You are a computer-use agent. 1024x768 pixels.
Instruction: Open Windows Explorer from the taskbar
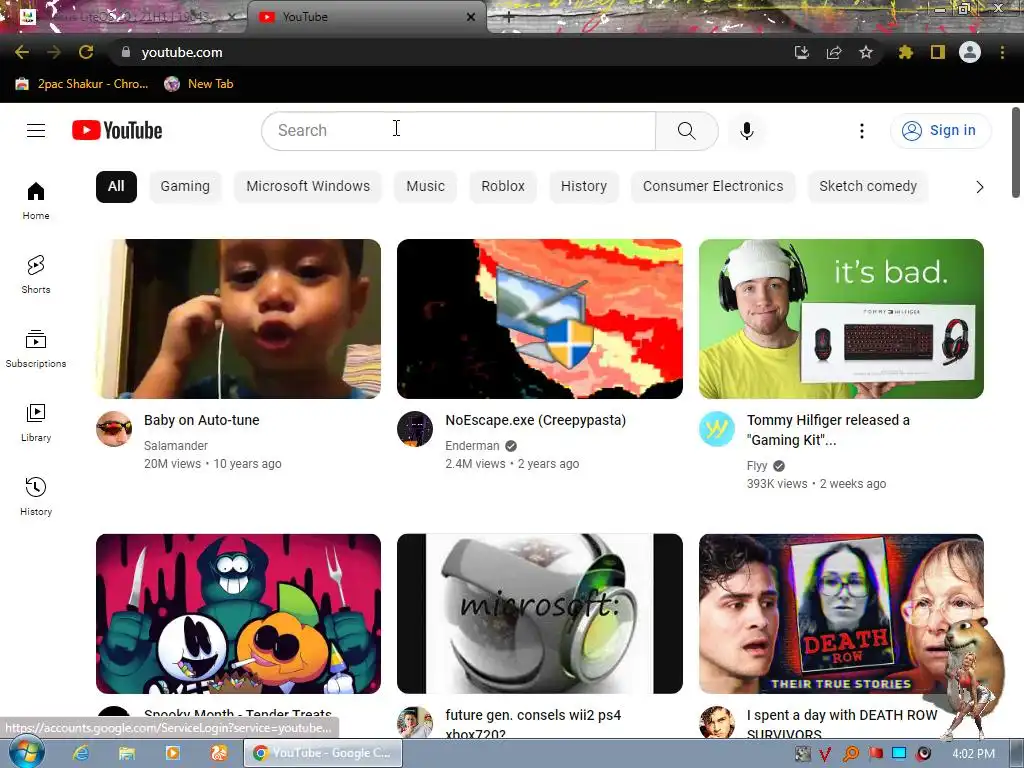pos(127,753)
